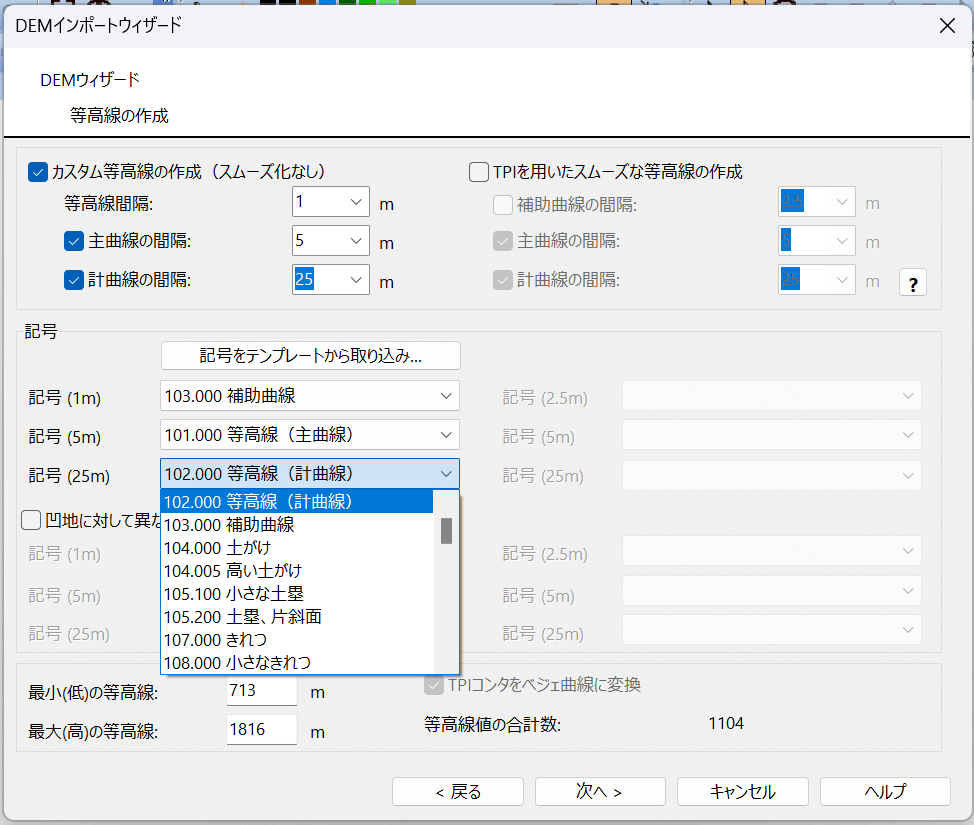
Task: Enable TPIを用いたスムーズな等高線の作成
Action: pos(478,171)
